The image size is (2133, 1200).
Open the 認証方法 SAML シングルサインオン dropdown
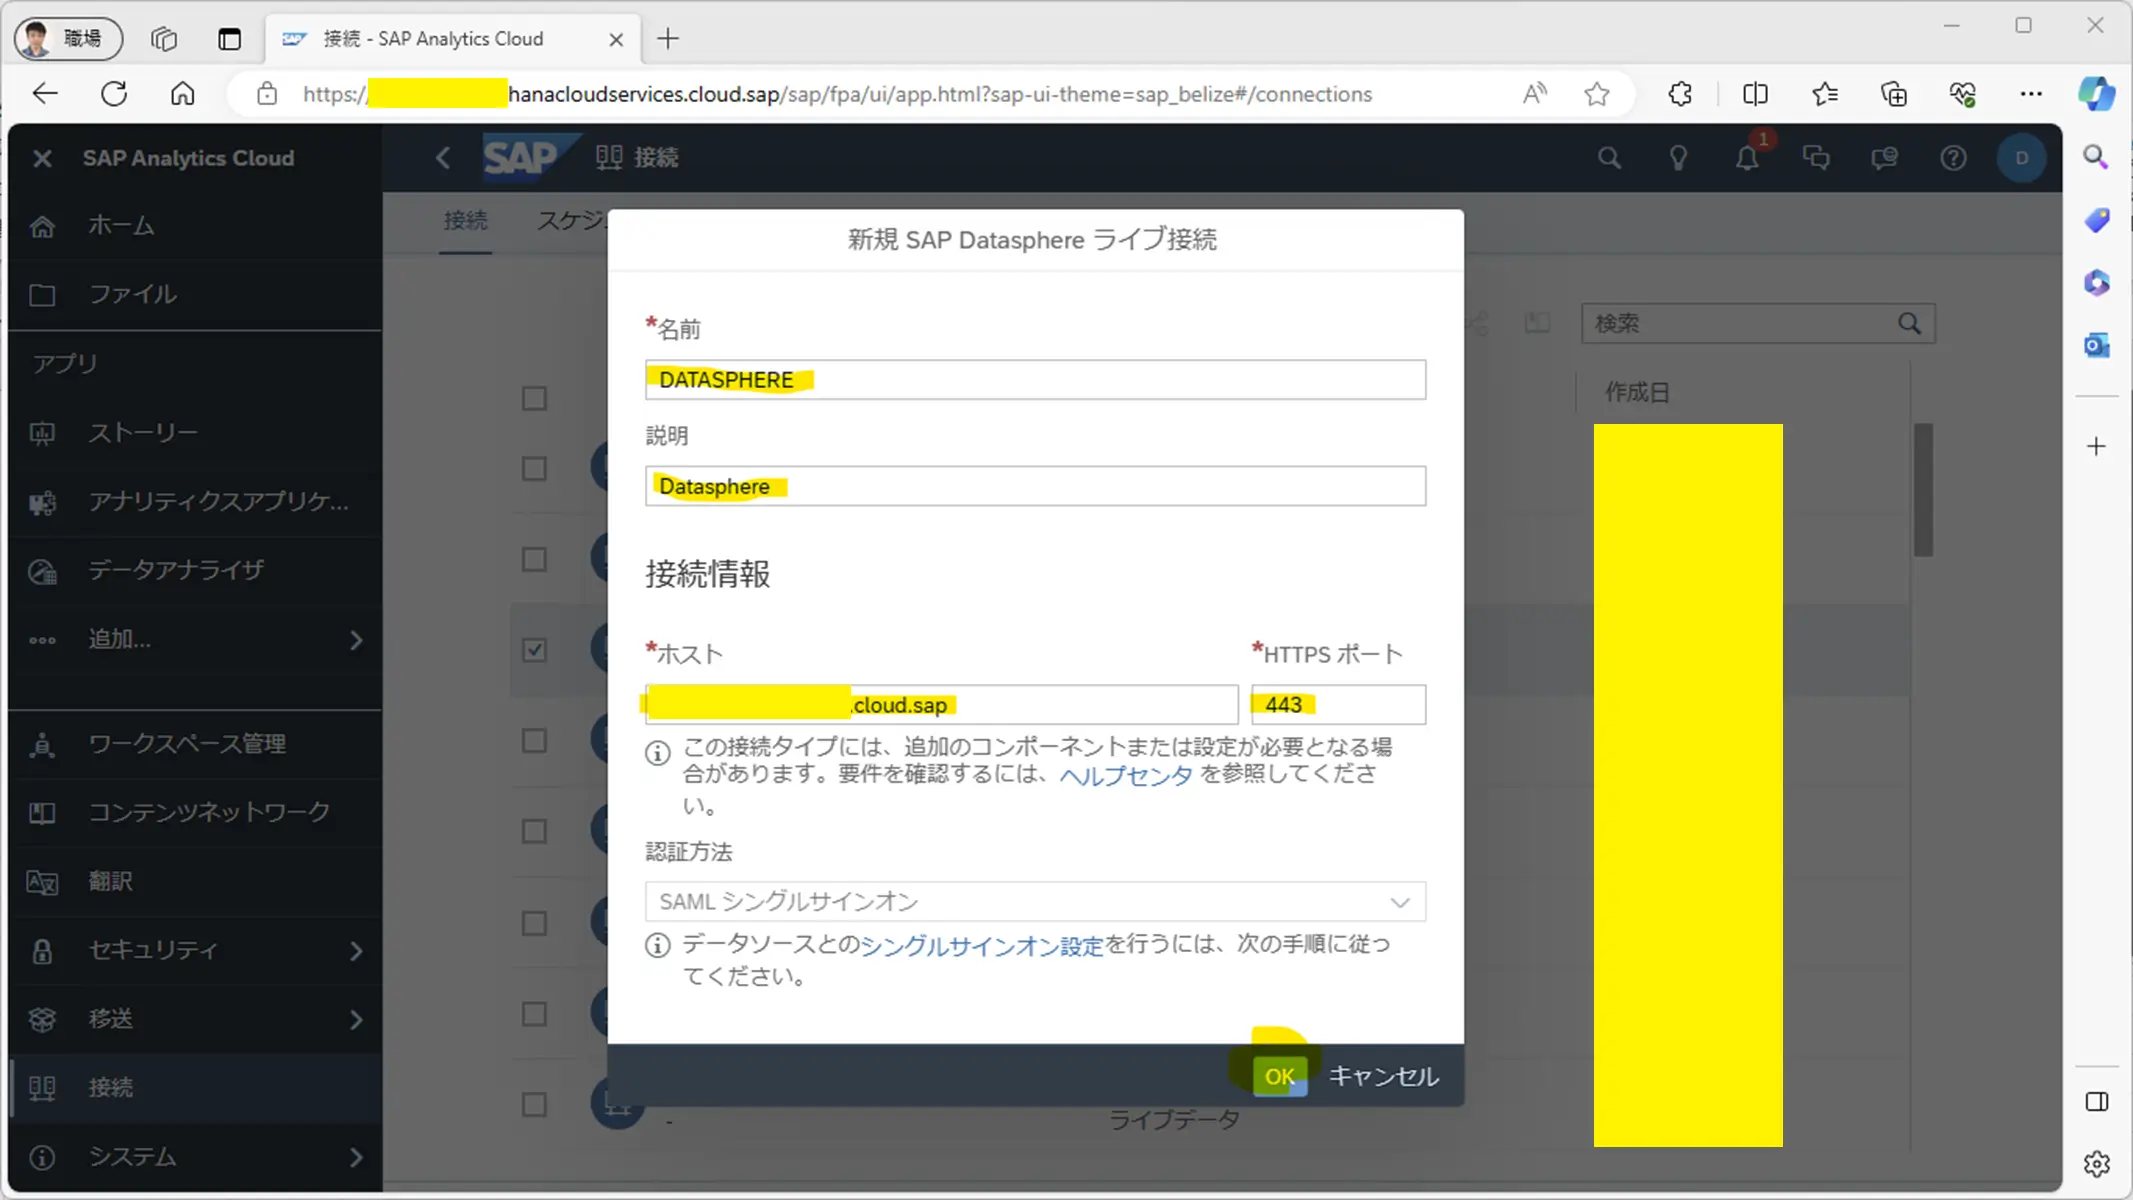coord(1035,901)
